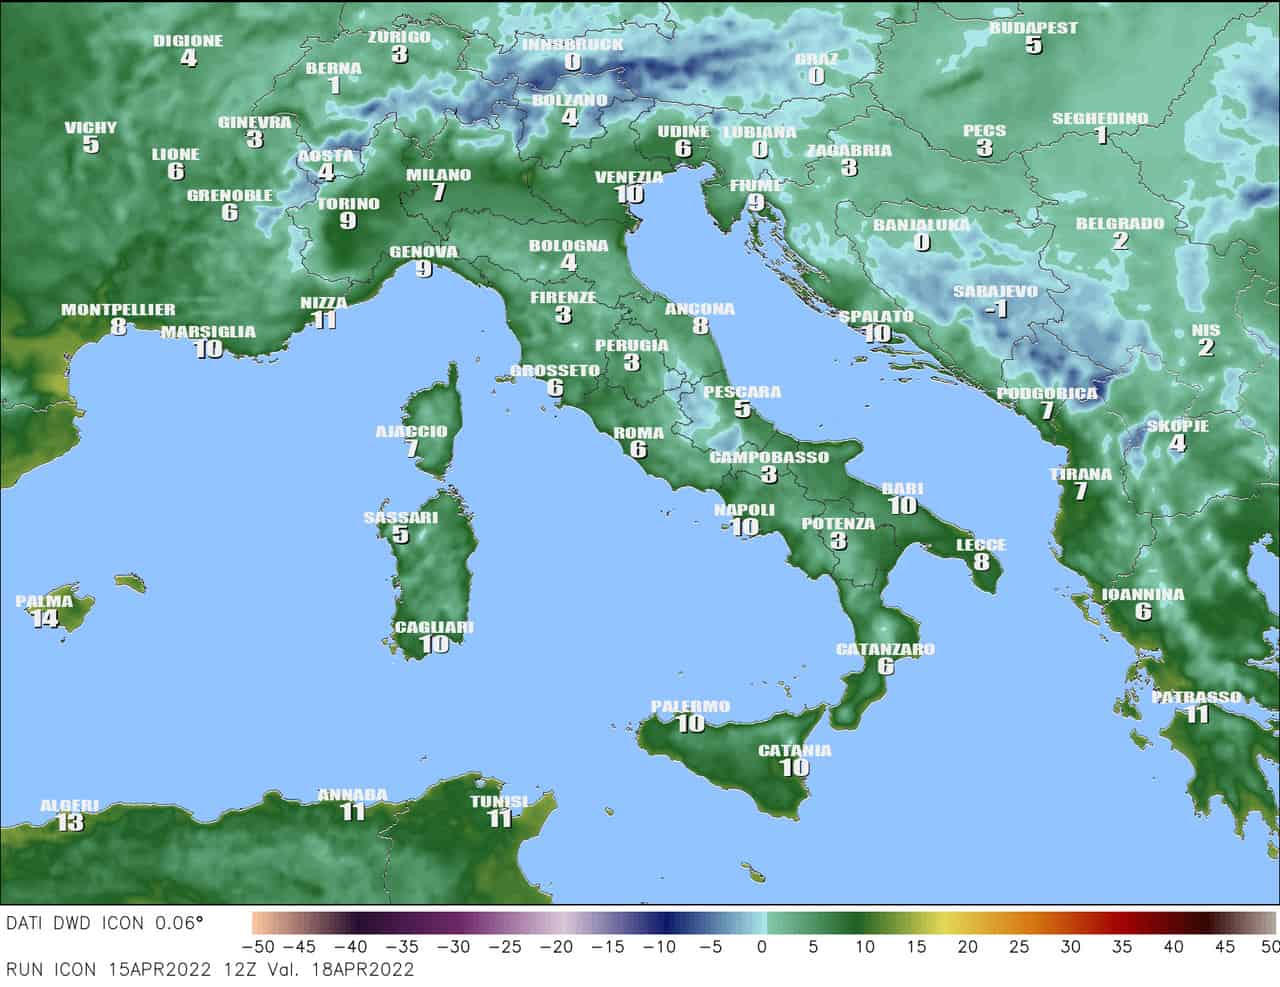Select the value 8 beneath LECCE

[981, 561]
